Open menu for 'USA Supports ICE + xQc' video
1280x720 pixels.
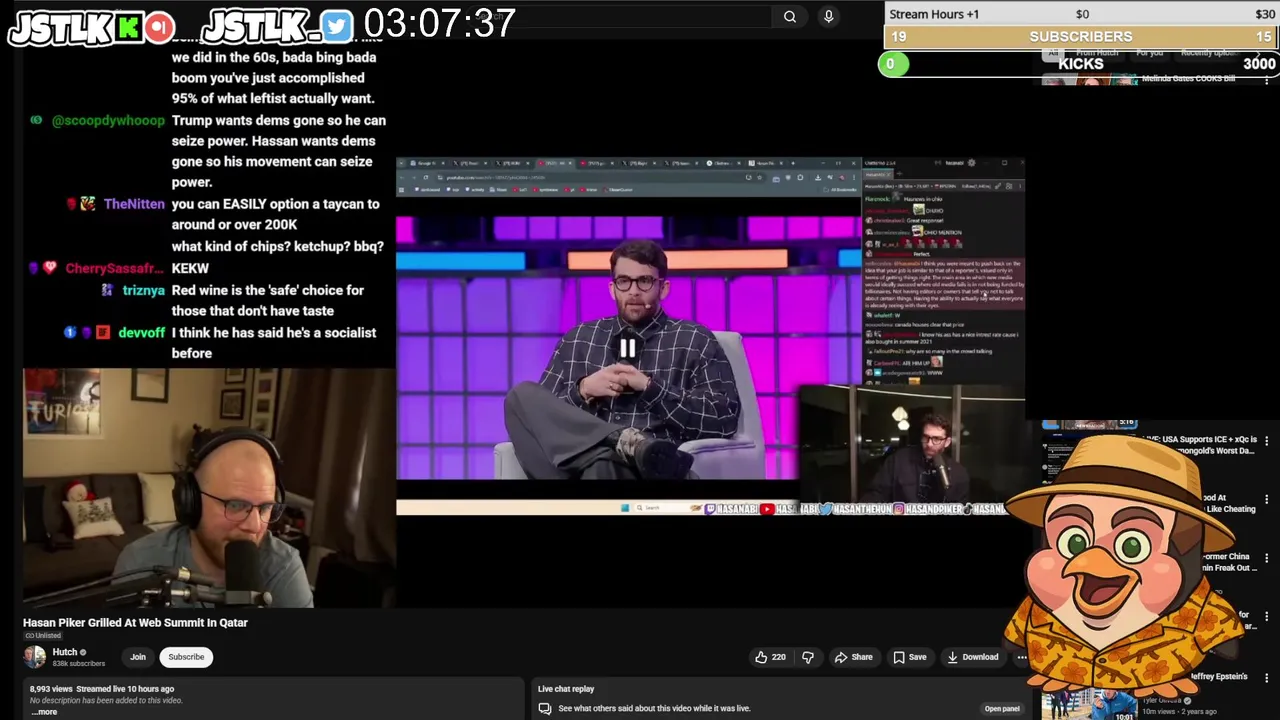click(x=1267, y=440)
